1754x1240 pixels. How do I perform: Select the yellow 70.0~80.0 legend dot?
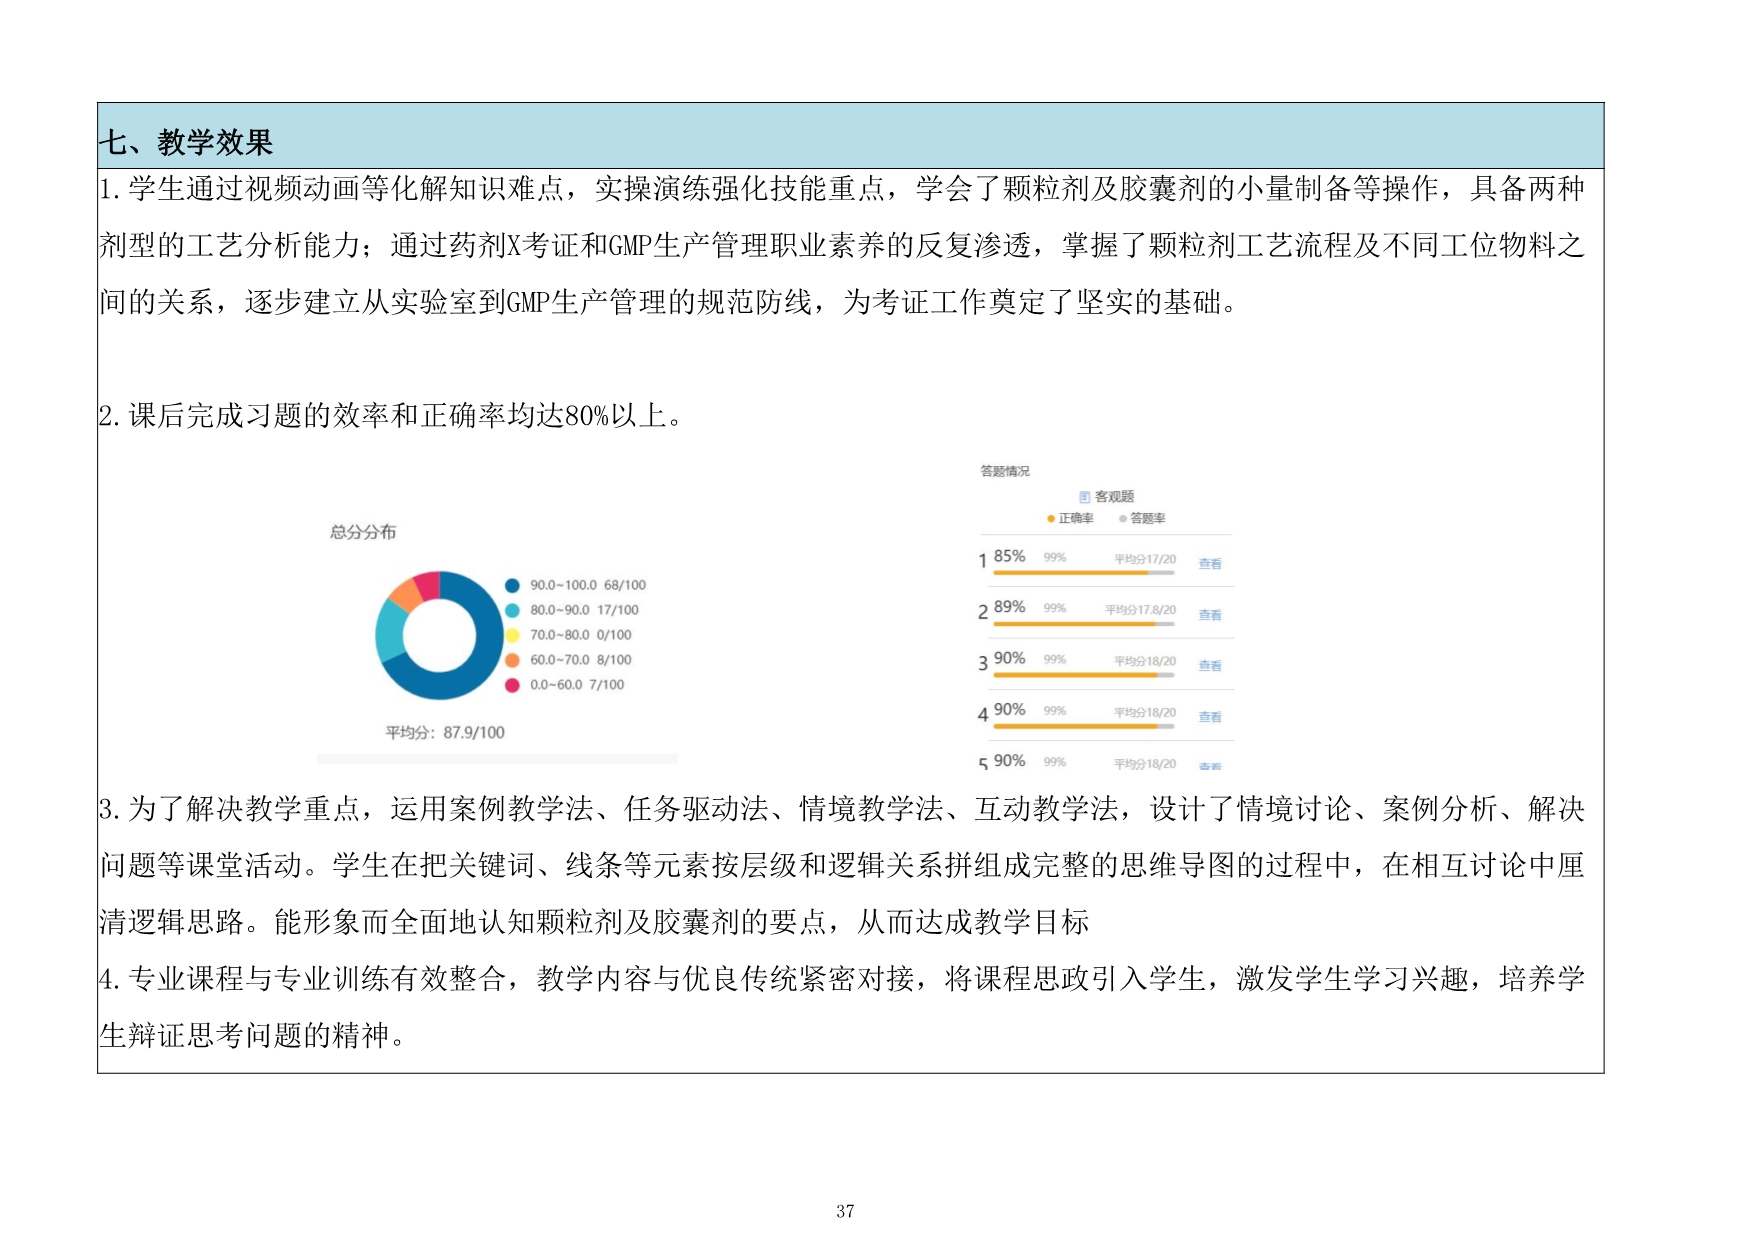[x=512, y=636]
